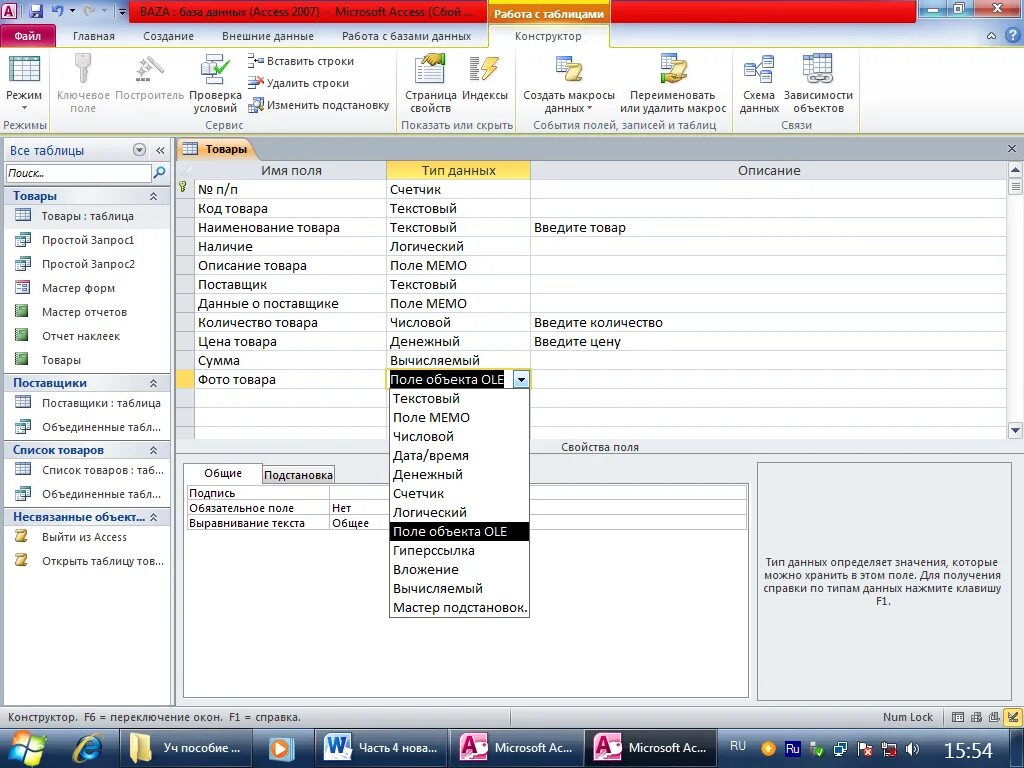This screenshot has height=768, width=1024.
Task: Open the Часть 4 Word taskbar item
Action: (382, 748)
